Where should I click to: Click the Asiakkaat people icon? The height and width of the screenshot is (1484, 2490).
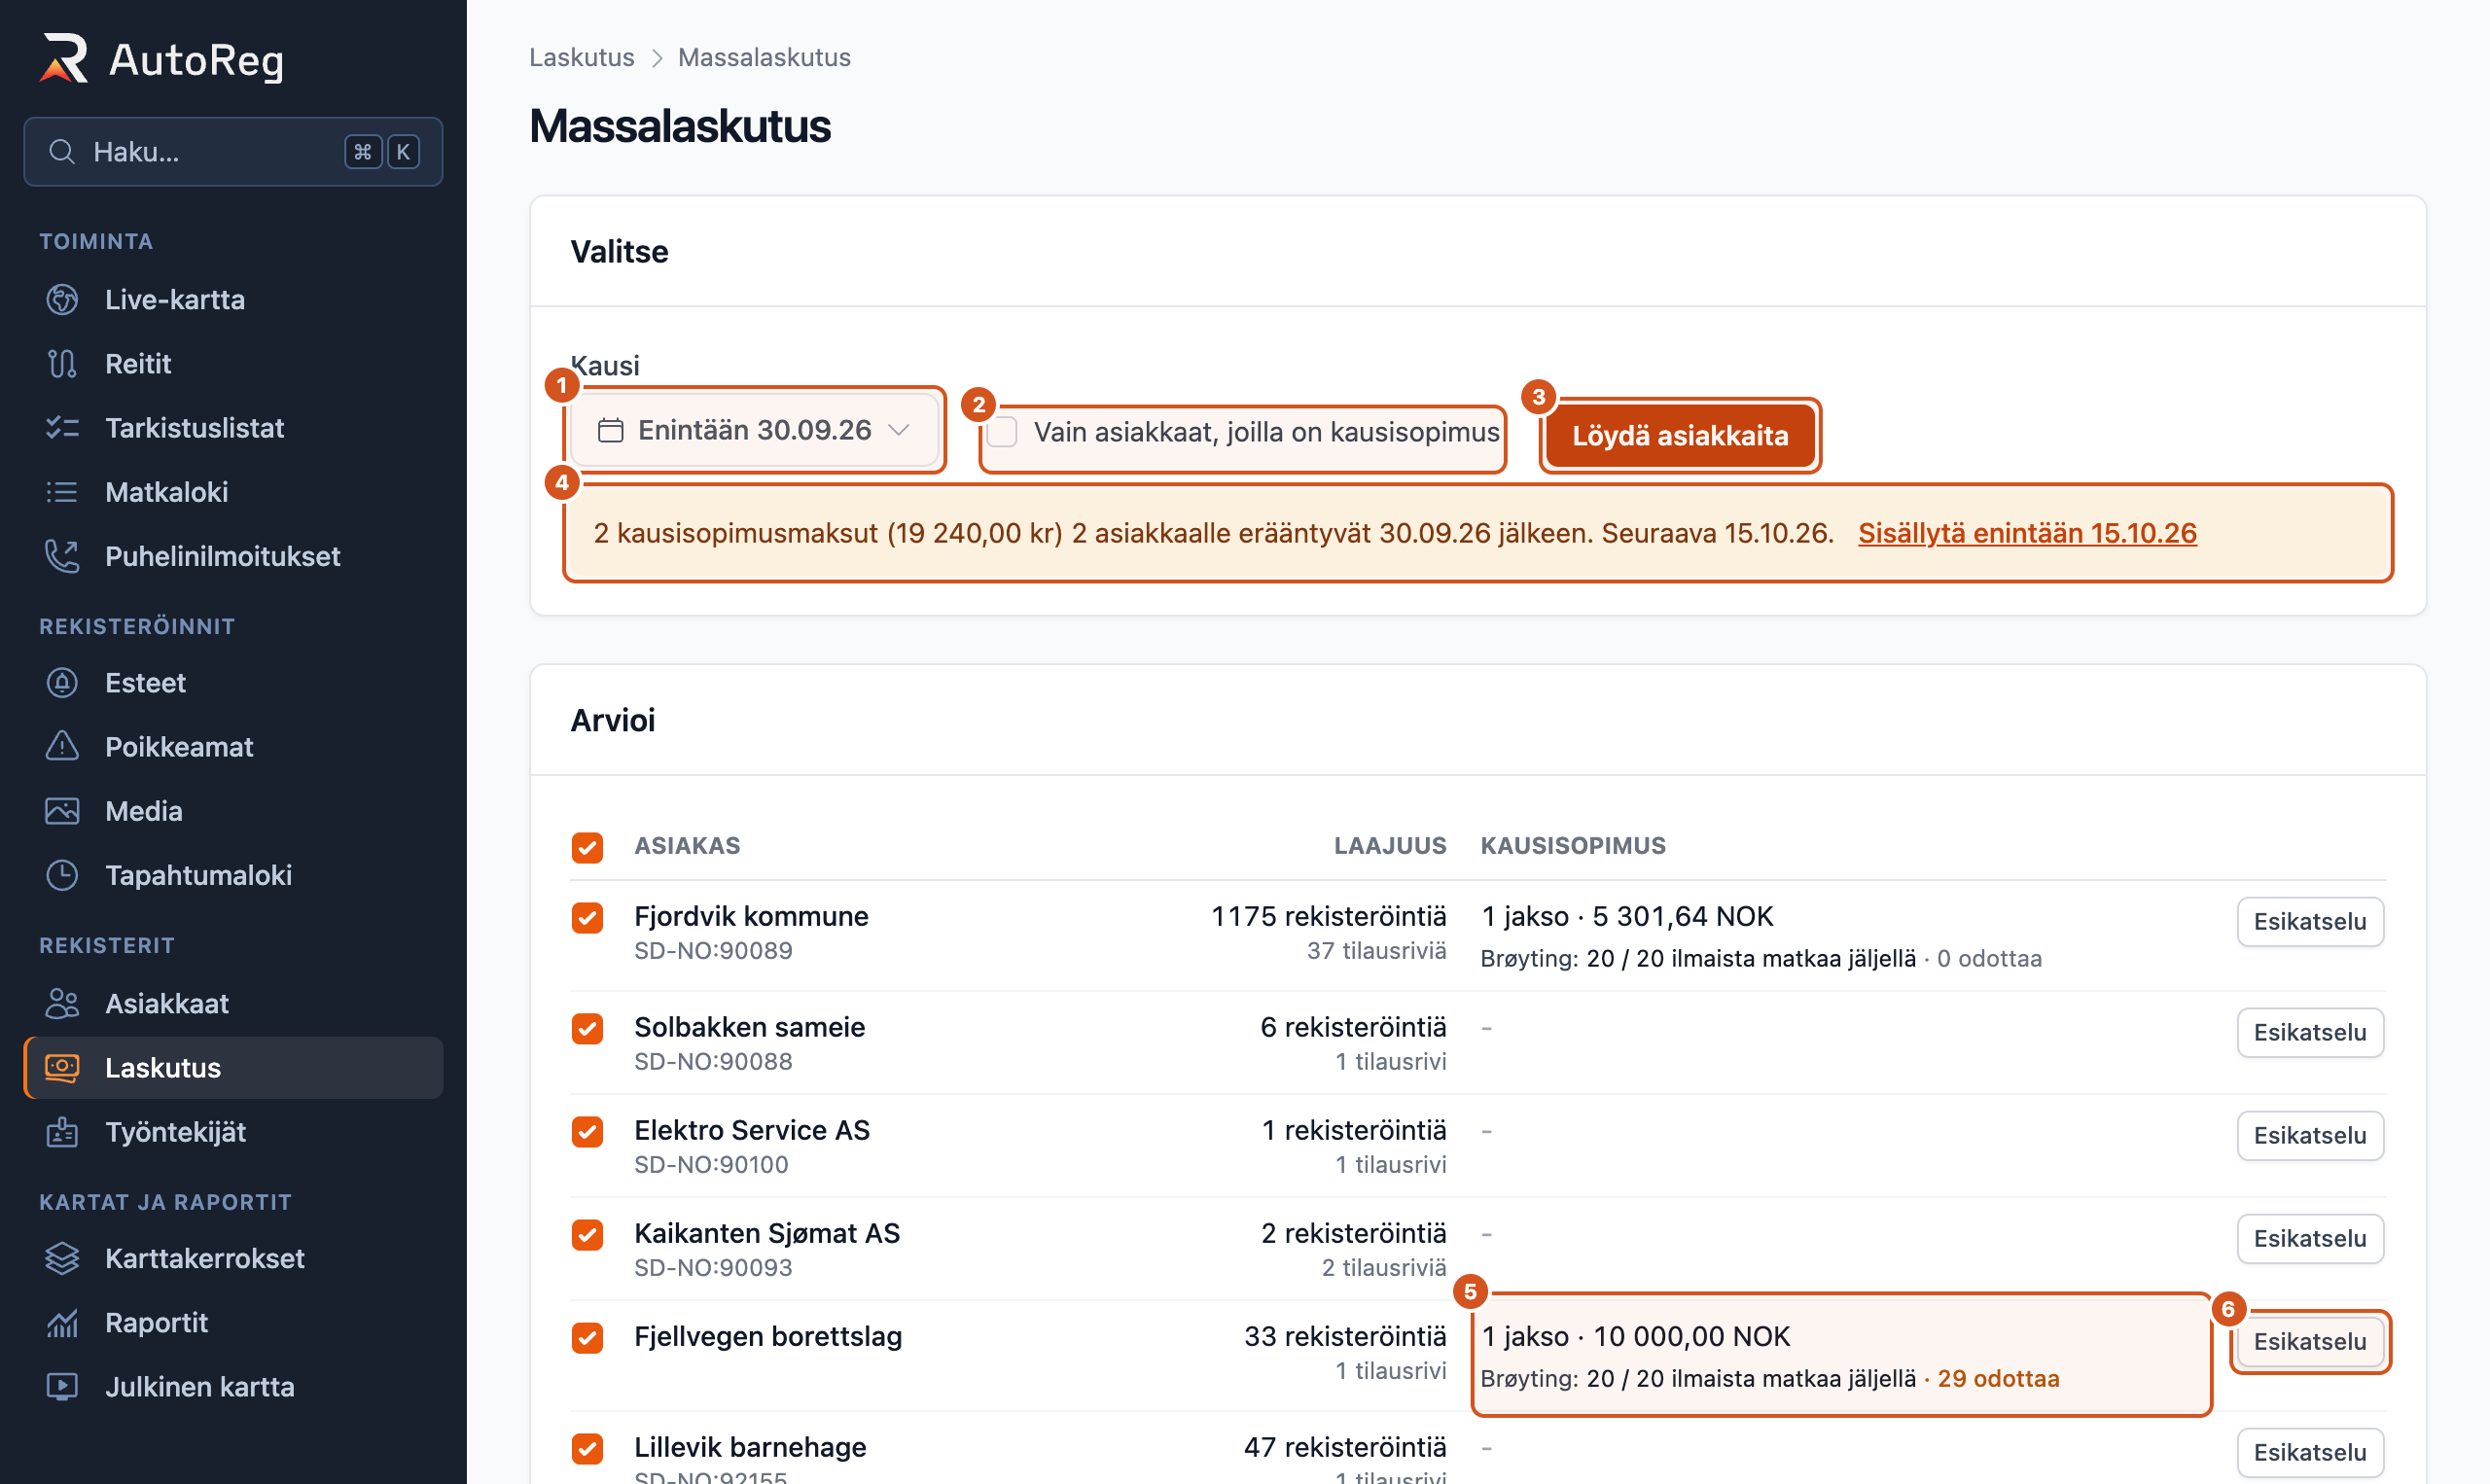click(62, 1003)
